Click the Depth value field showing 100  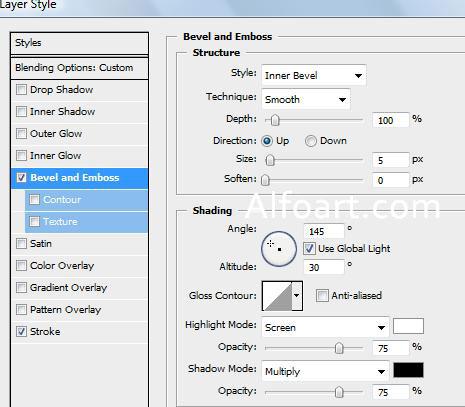pyautogui.click(x=391, y=120)
